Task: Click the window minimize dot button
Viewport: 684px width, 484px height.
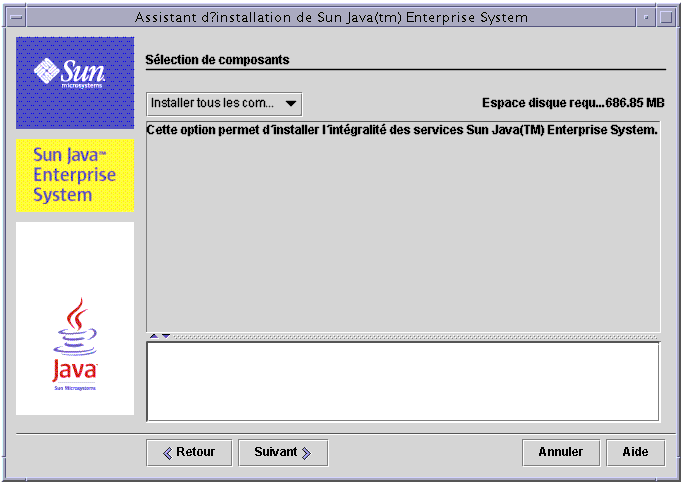Action: point(646,17)
